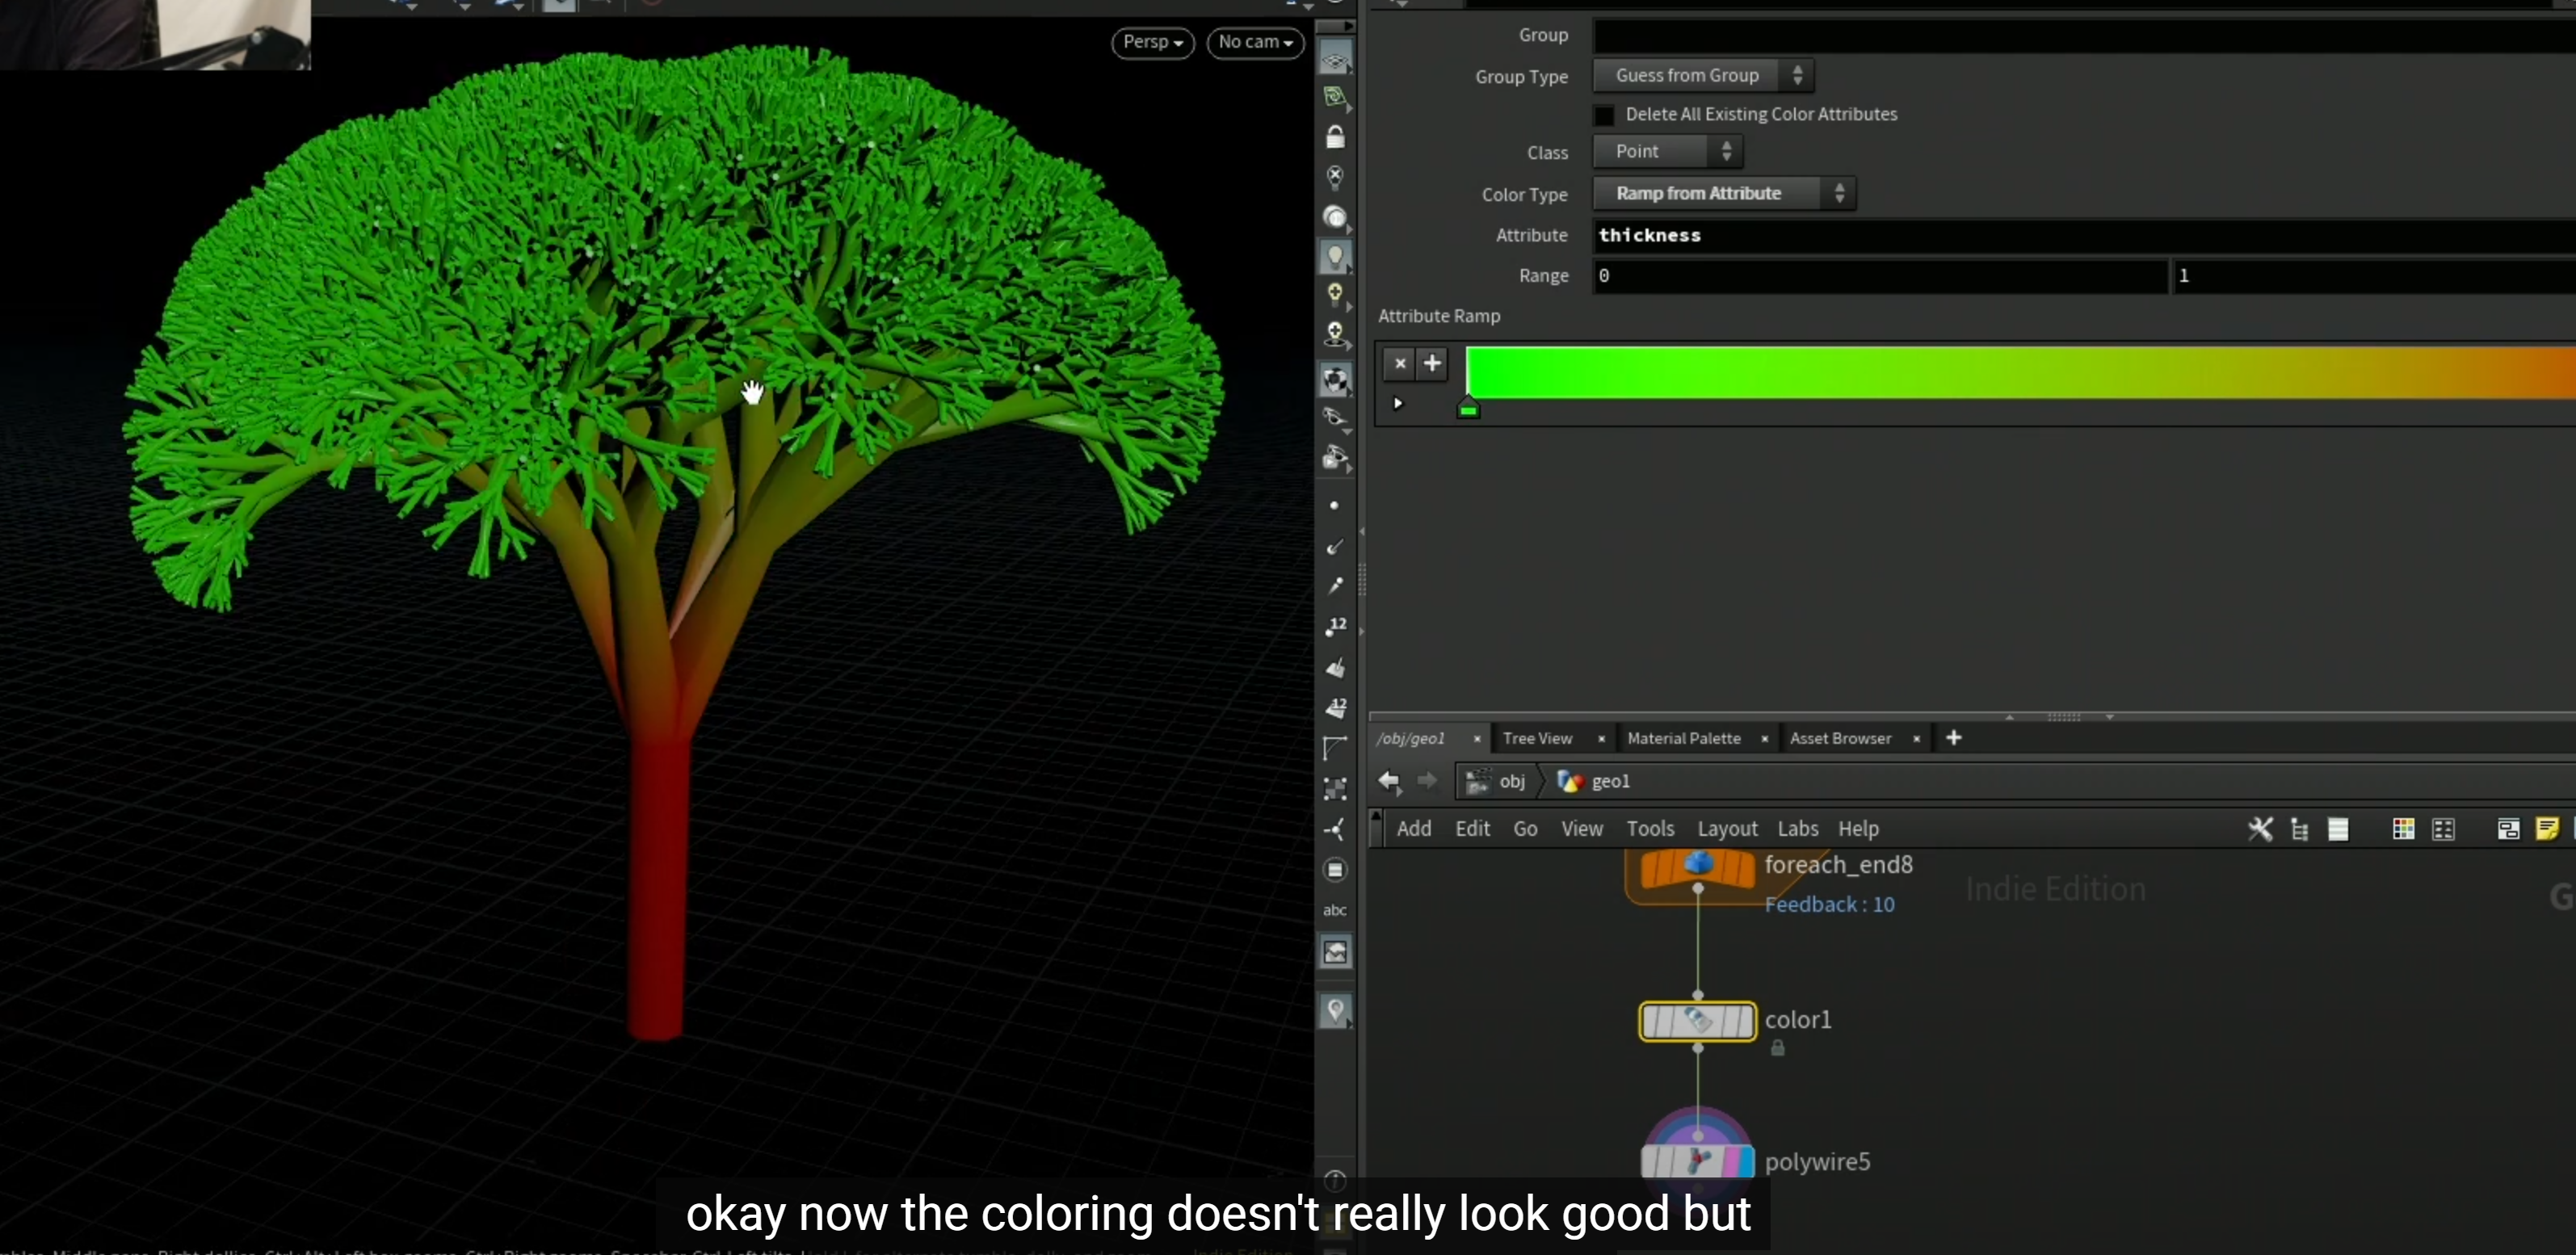The height and width of the screenshot is (1255, 2576).
Task: Open network editor wrench settings icon
Action: tap(2259, 829)
